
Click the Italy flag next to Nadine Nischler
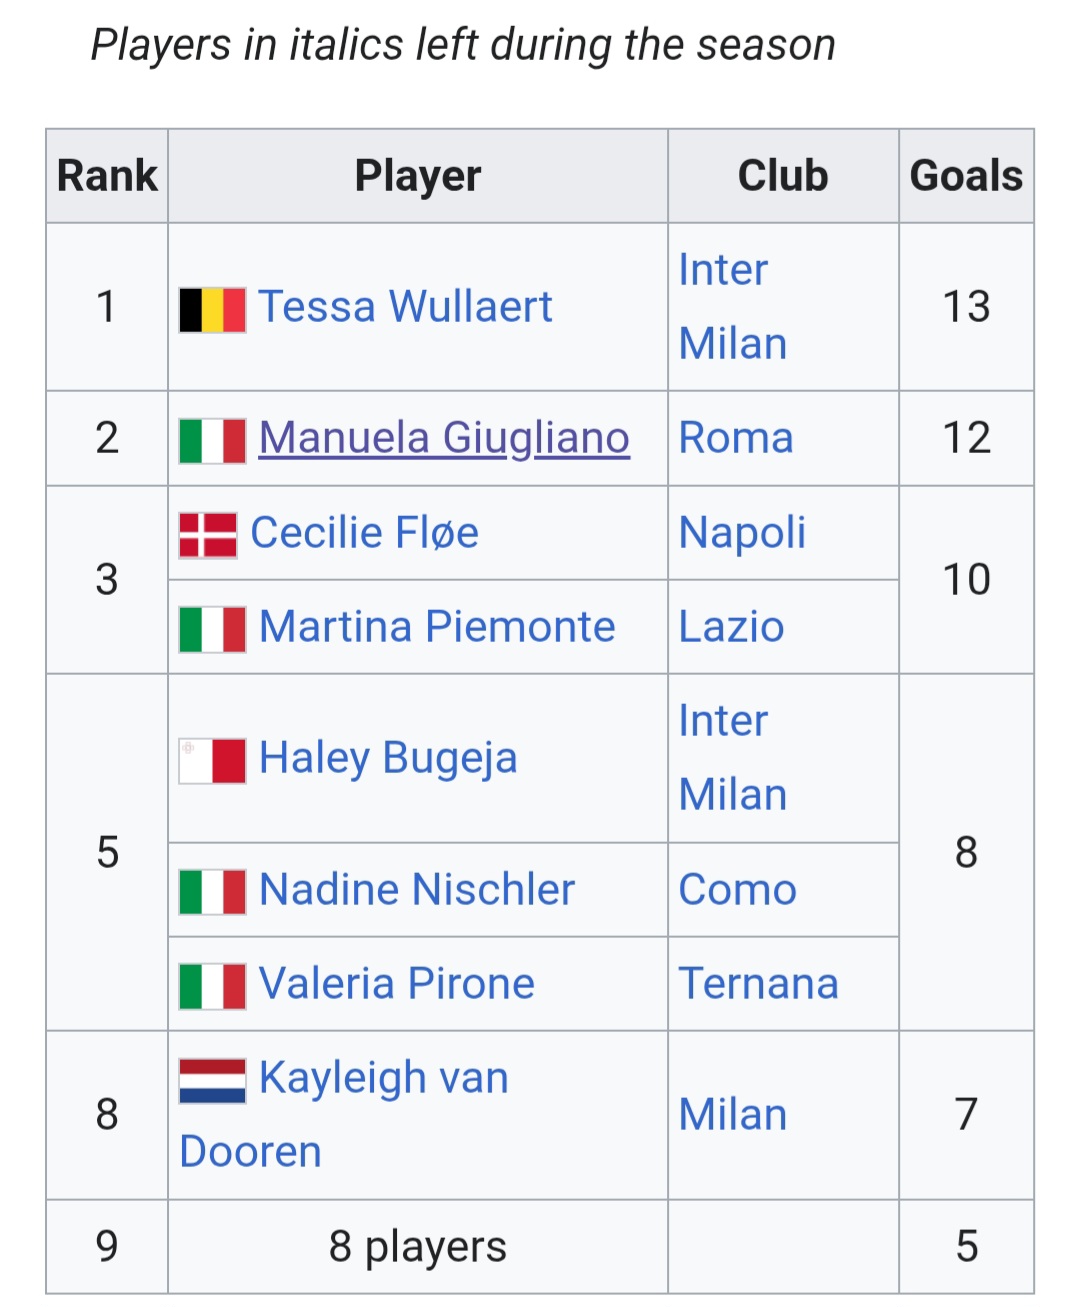tap(212, 892)
